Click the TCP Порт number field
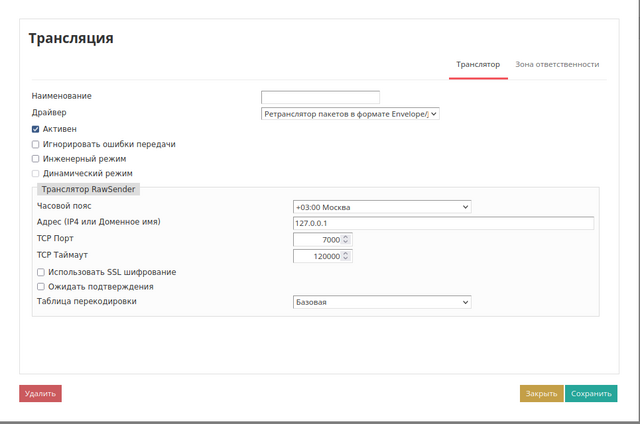Viewport: 640px width, 424px height. pos(317,240)
